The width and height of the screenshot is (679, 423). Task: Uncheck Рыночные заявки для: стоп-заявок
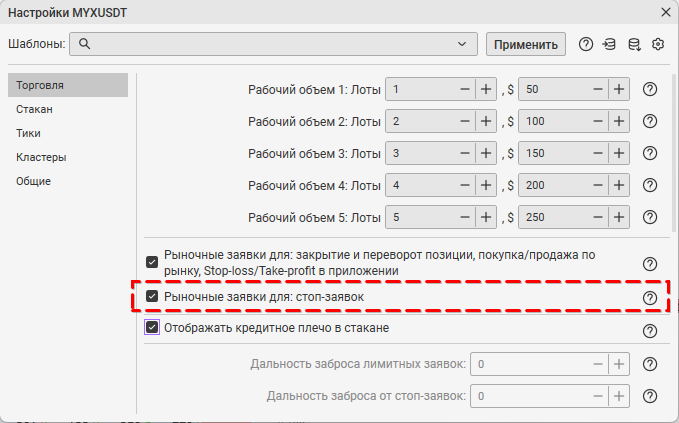coord(152,297)
